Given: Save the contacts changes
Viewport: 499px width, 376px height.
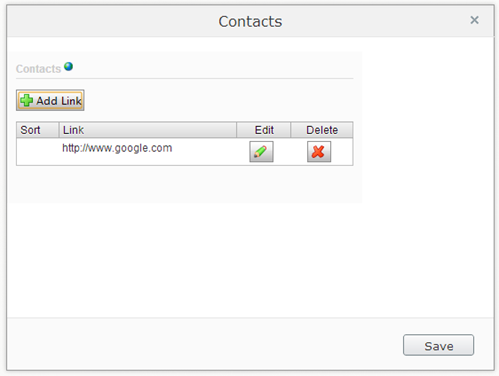Looking at the screenshot, I should pyautogui.click(x=438, y=345).
